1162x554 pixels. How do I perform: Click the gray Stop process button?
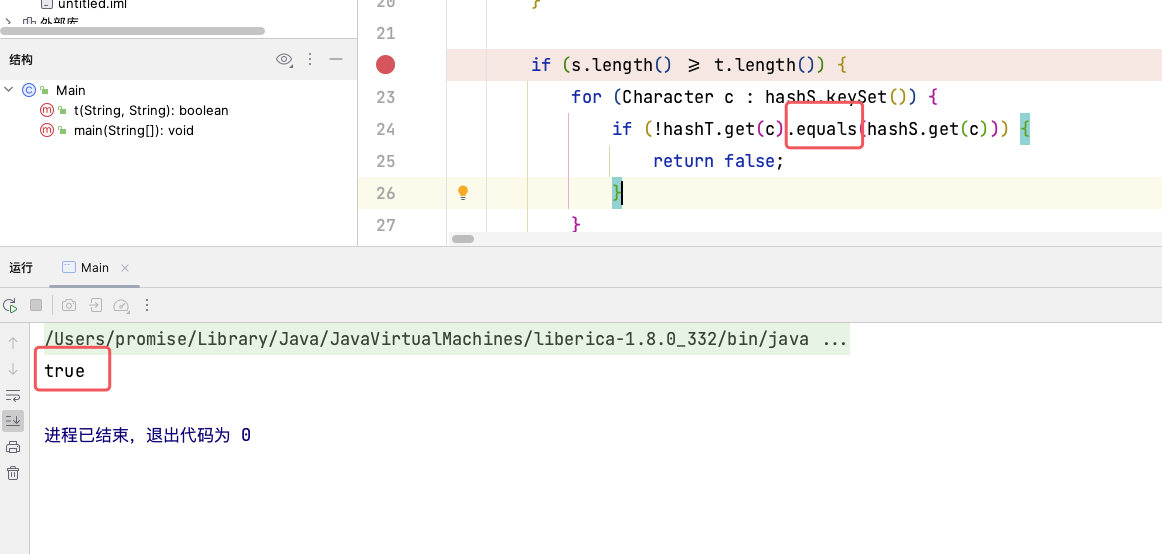(36, 305)
